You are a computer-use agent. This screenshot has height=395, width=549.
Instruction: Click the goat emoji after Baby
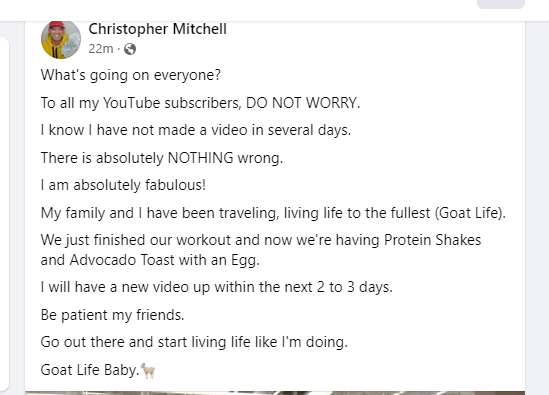pos(148,371)
